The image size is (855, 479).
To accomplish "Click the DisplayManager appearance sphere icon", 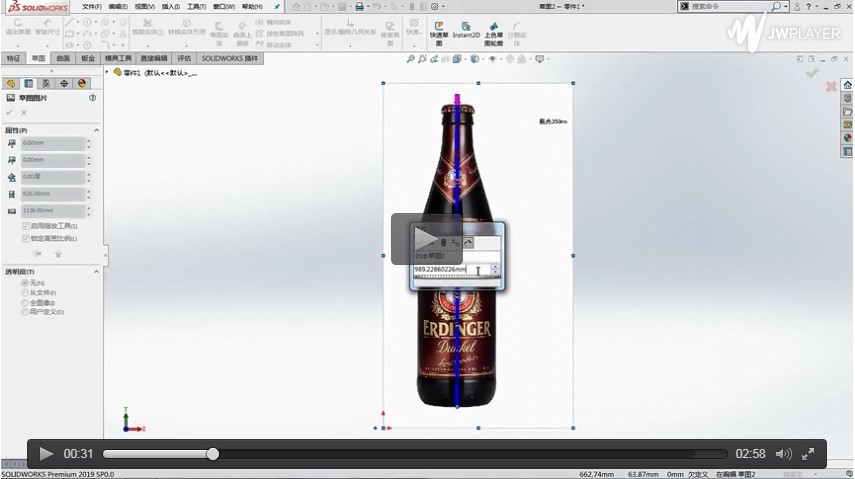I will click(x=82, y=83).
